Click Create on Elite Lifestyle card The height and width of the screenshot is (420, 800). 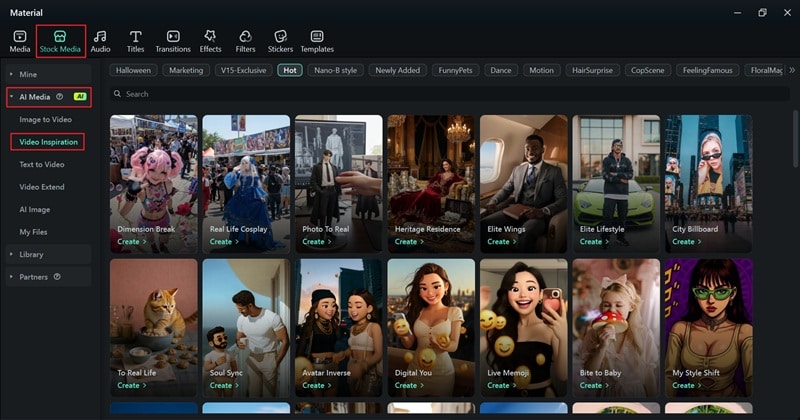594,242
